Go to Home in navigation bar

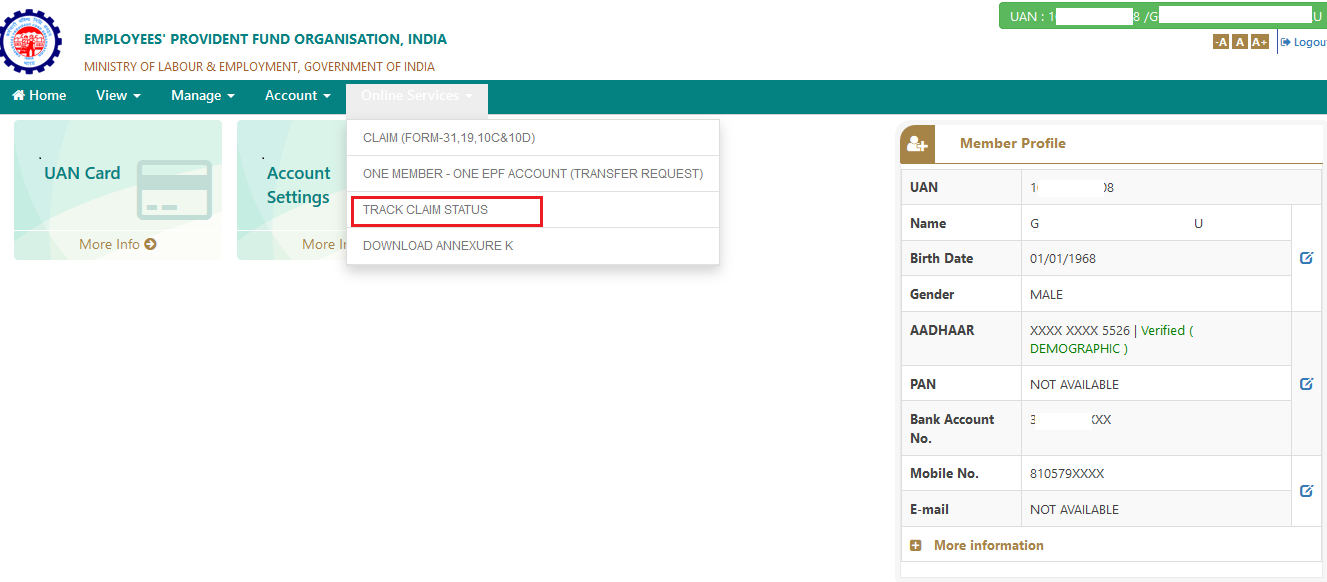[39, 96]
